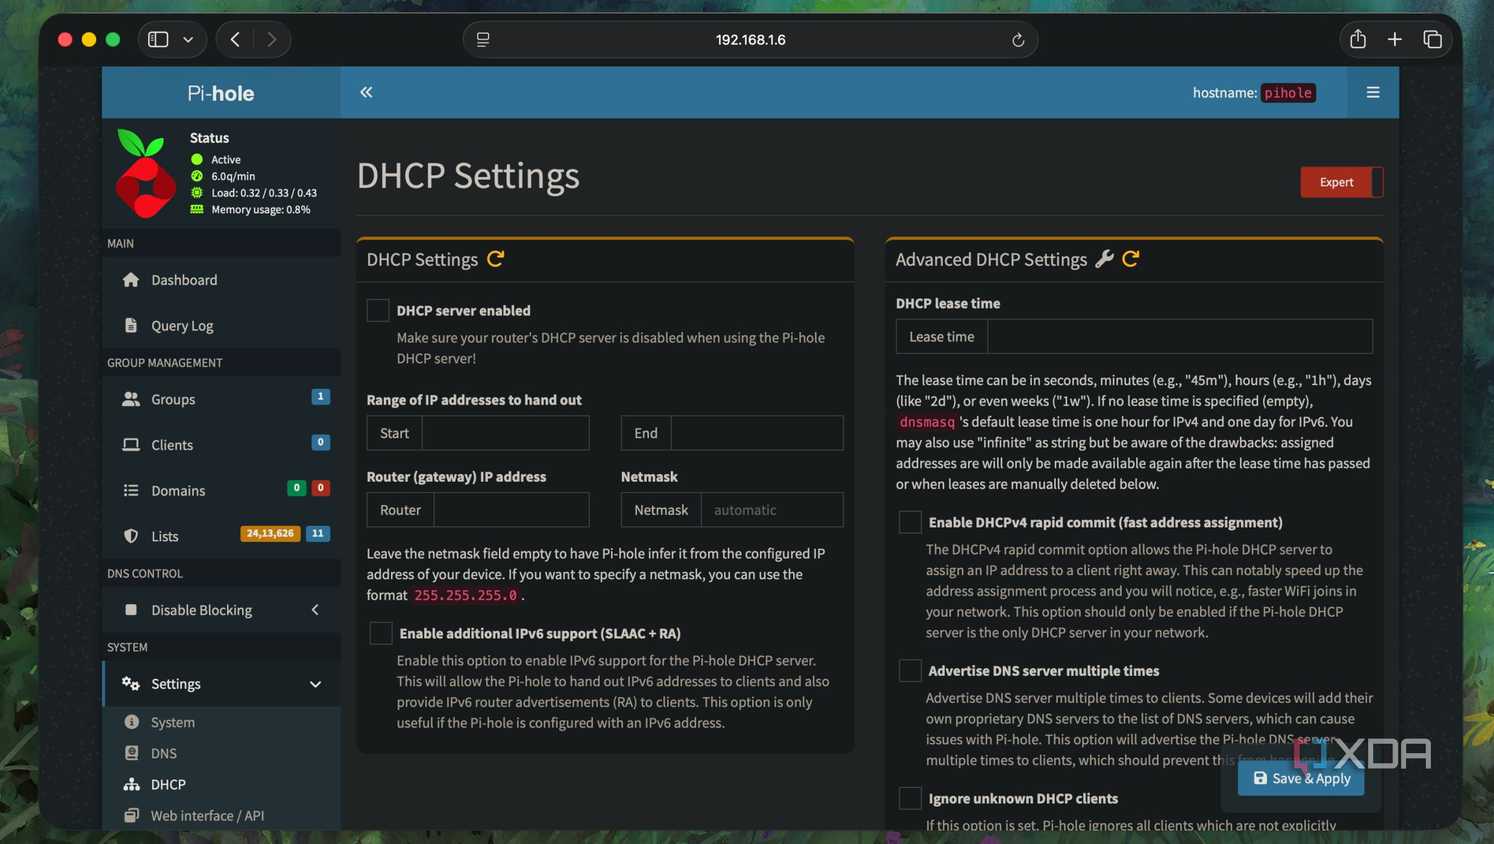Click the Lease time input field
Screen dimensions: 1494x844
tap(1180, 337)
